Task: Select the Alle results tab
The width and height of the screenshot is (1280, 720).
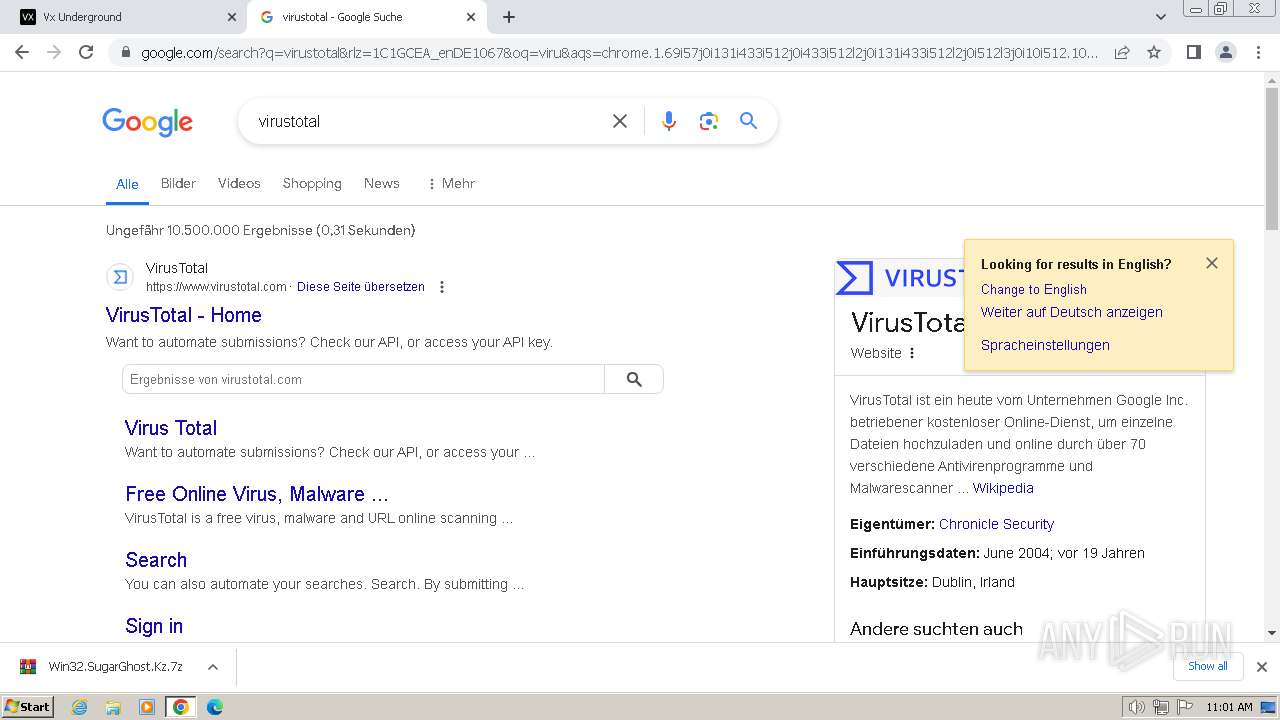Action: (127, 184)
